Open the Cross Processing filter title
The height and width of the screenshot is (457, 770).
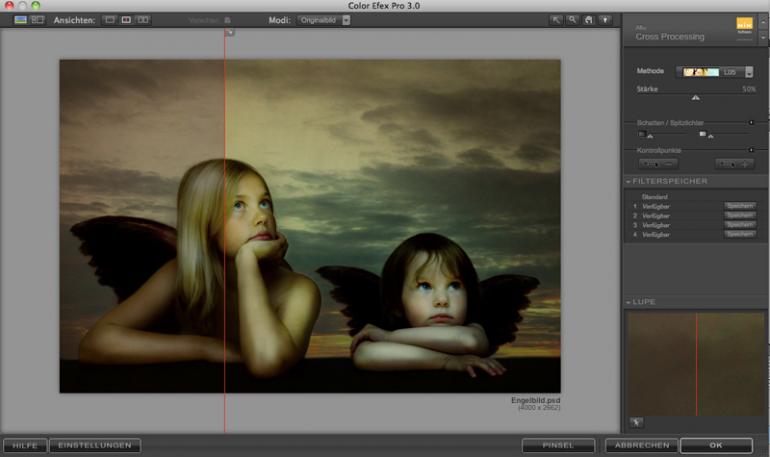click(x=670, y=36)
